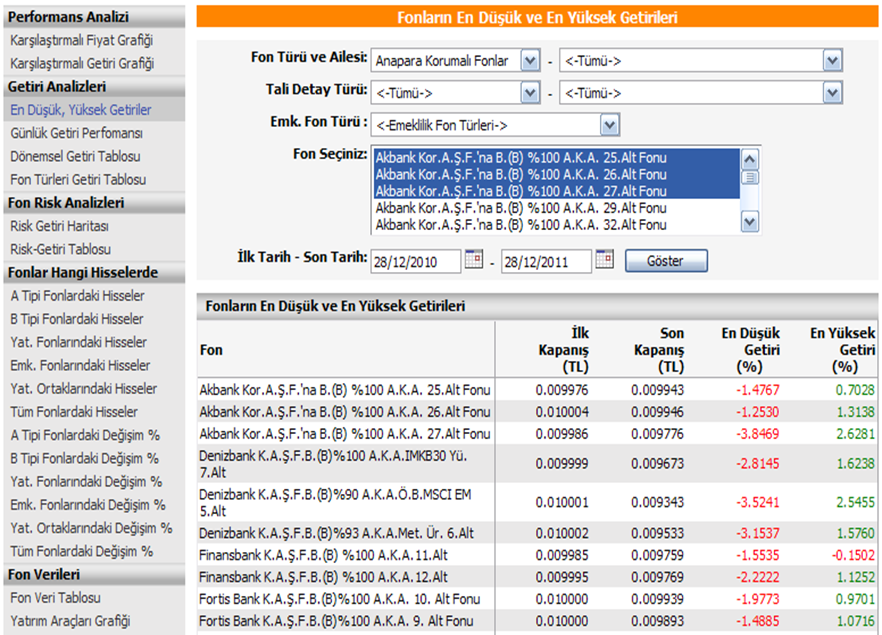The width and height of the screenshot is (882, 635).
Task: Open Fon Türleri Getiri Tablosu menu item
Action: pyautogui.click(x=78, y=180)
